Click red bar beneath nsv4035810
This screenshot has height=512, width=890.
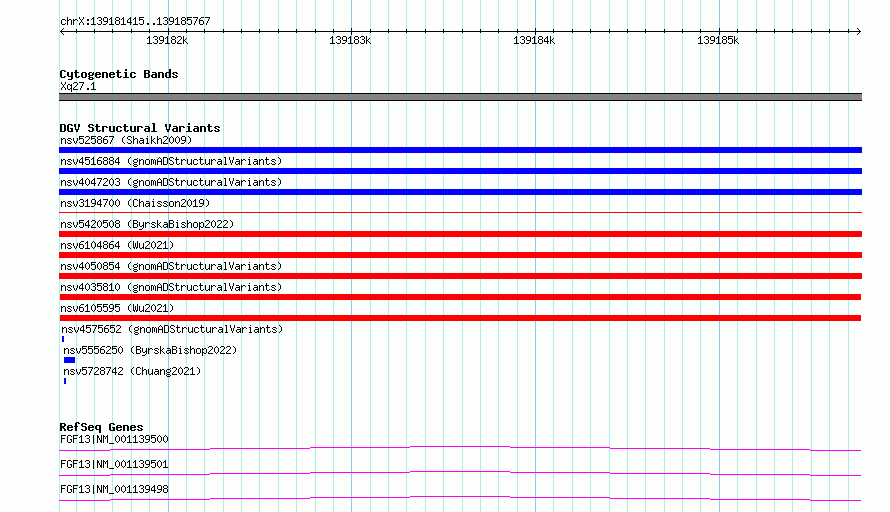tap(460, 297)
